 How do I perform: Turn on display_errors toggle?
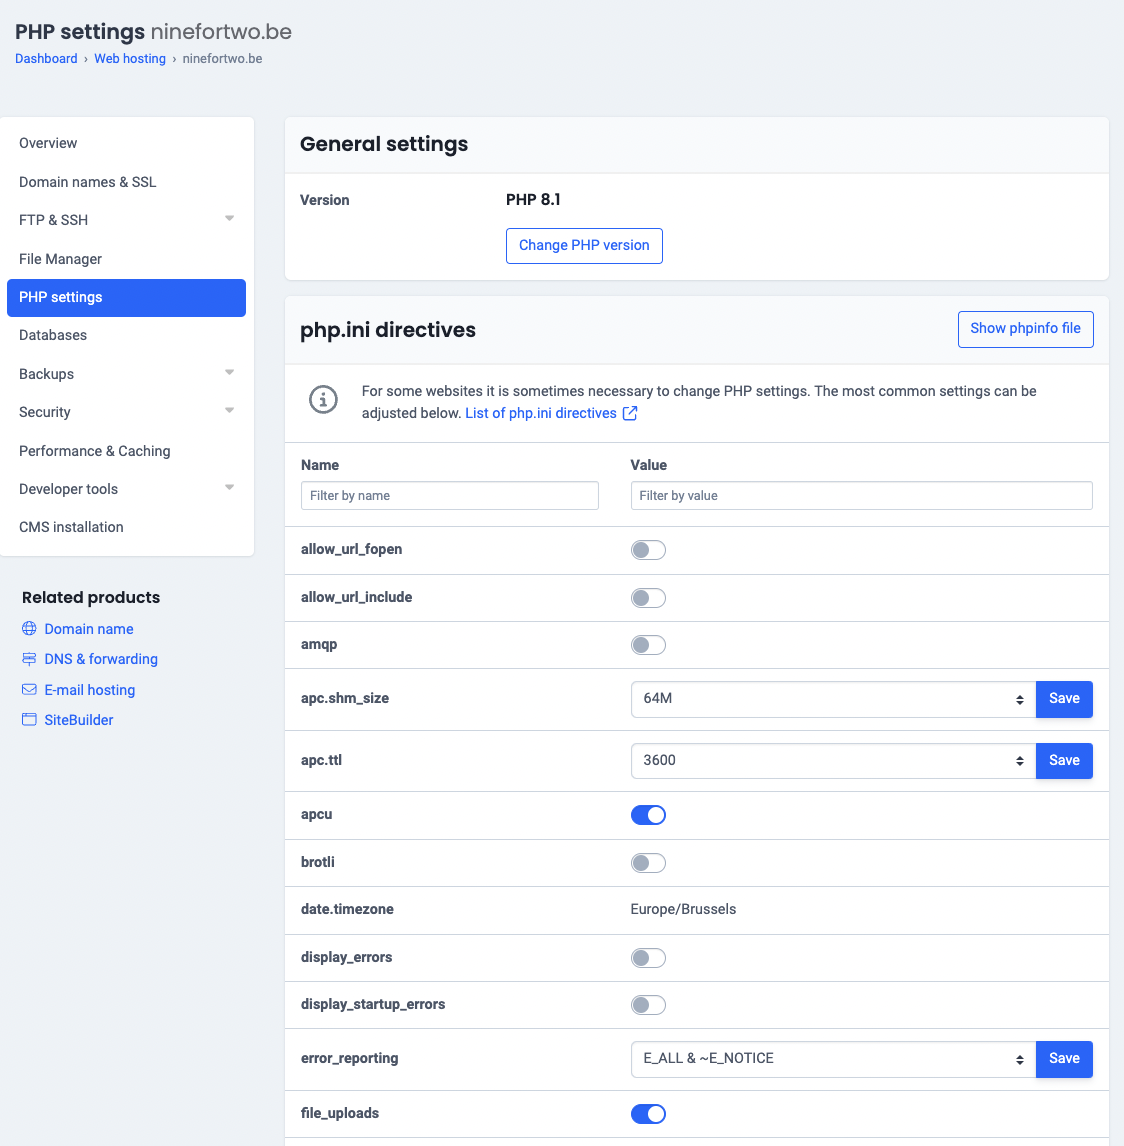click(648, 958)
